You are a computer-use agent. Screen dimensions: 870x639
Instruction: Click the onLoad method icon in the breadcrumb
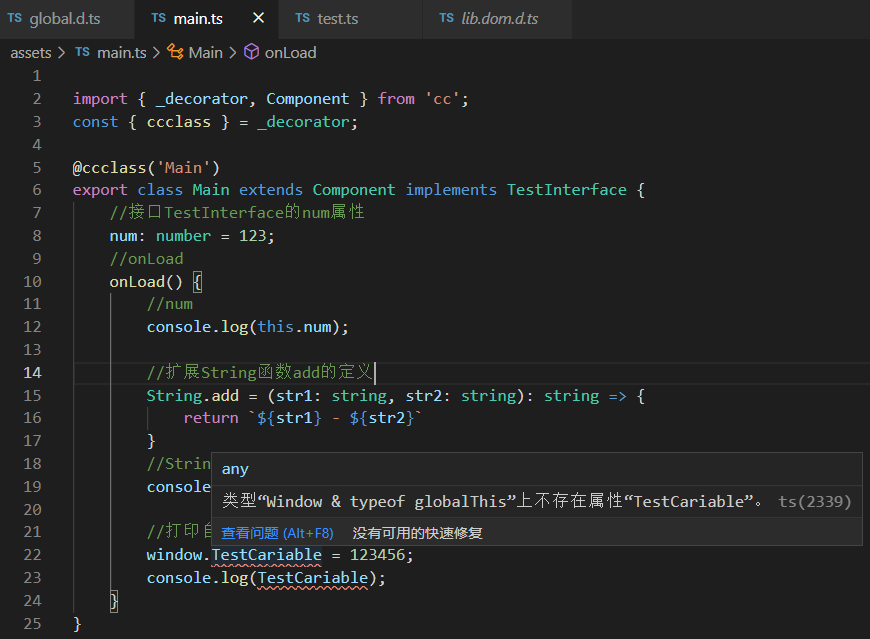point(252,52)
